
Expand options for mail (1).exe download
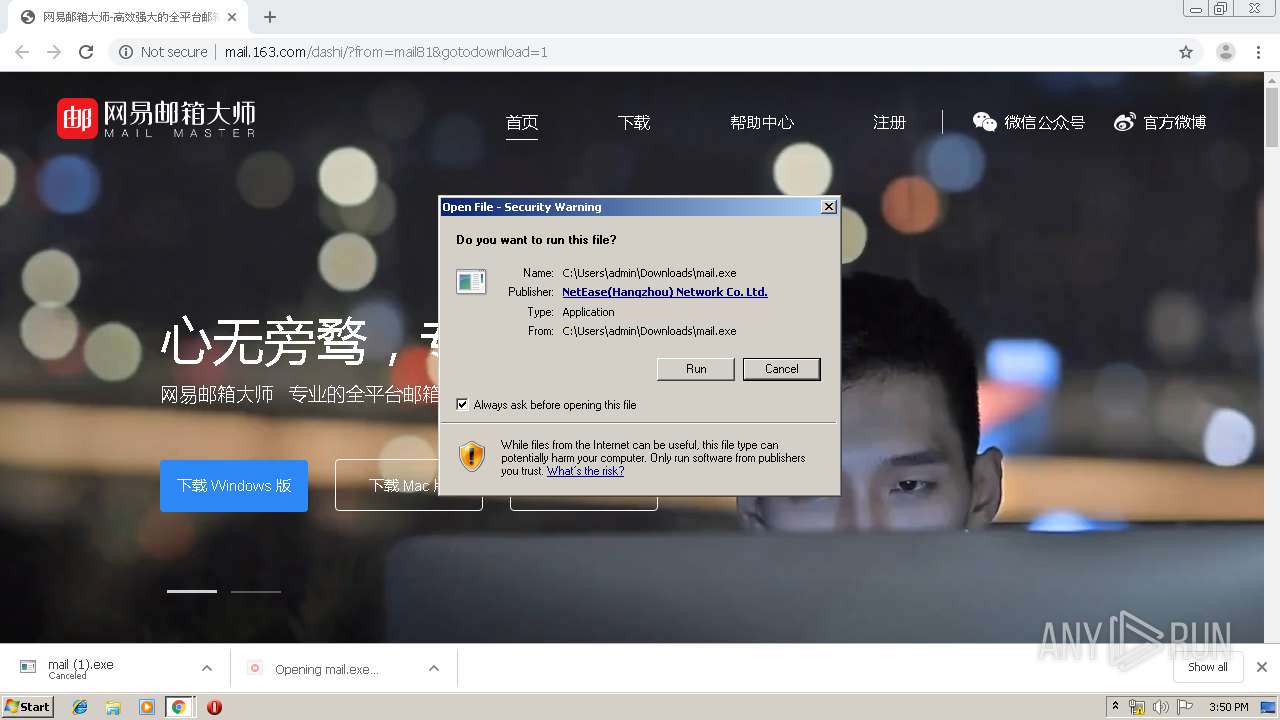[x=207, y=668]
